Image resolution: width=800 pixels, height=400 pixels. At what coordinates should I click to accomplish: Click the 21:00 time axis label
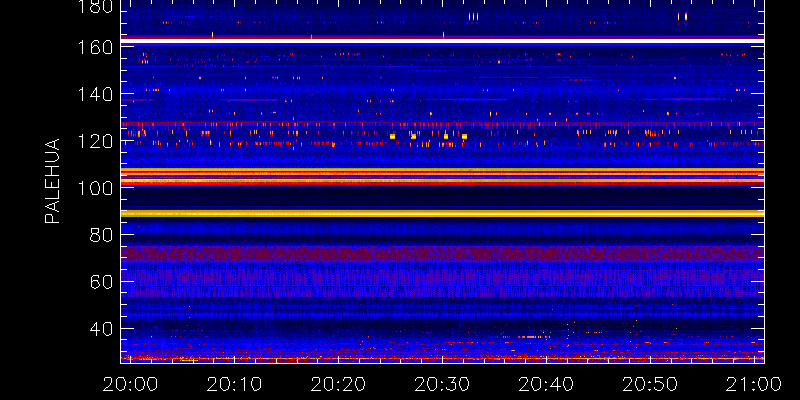click(754, 384)
